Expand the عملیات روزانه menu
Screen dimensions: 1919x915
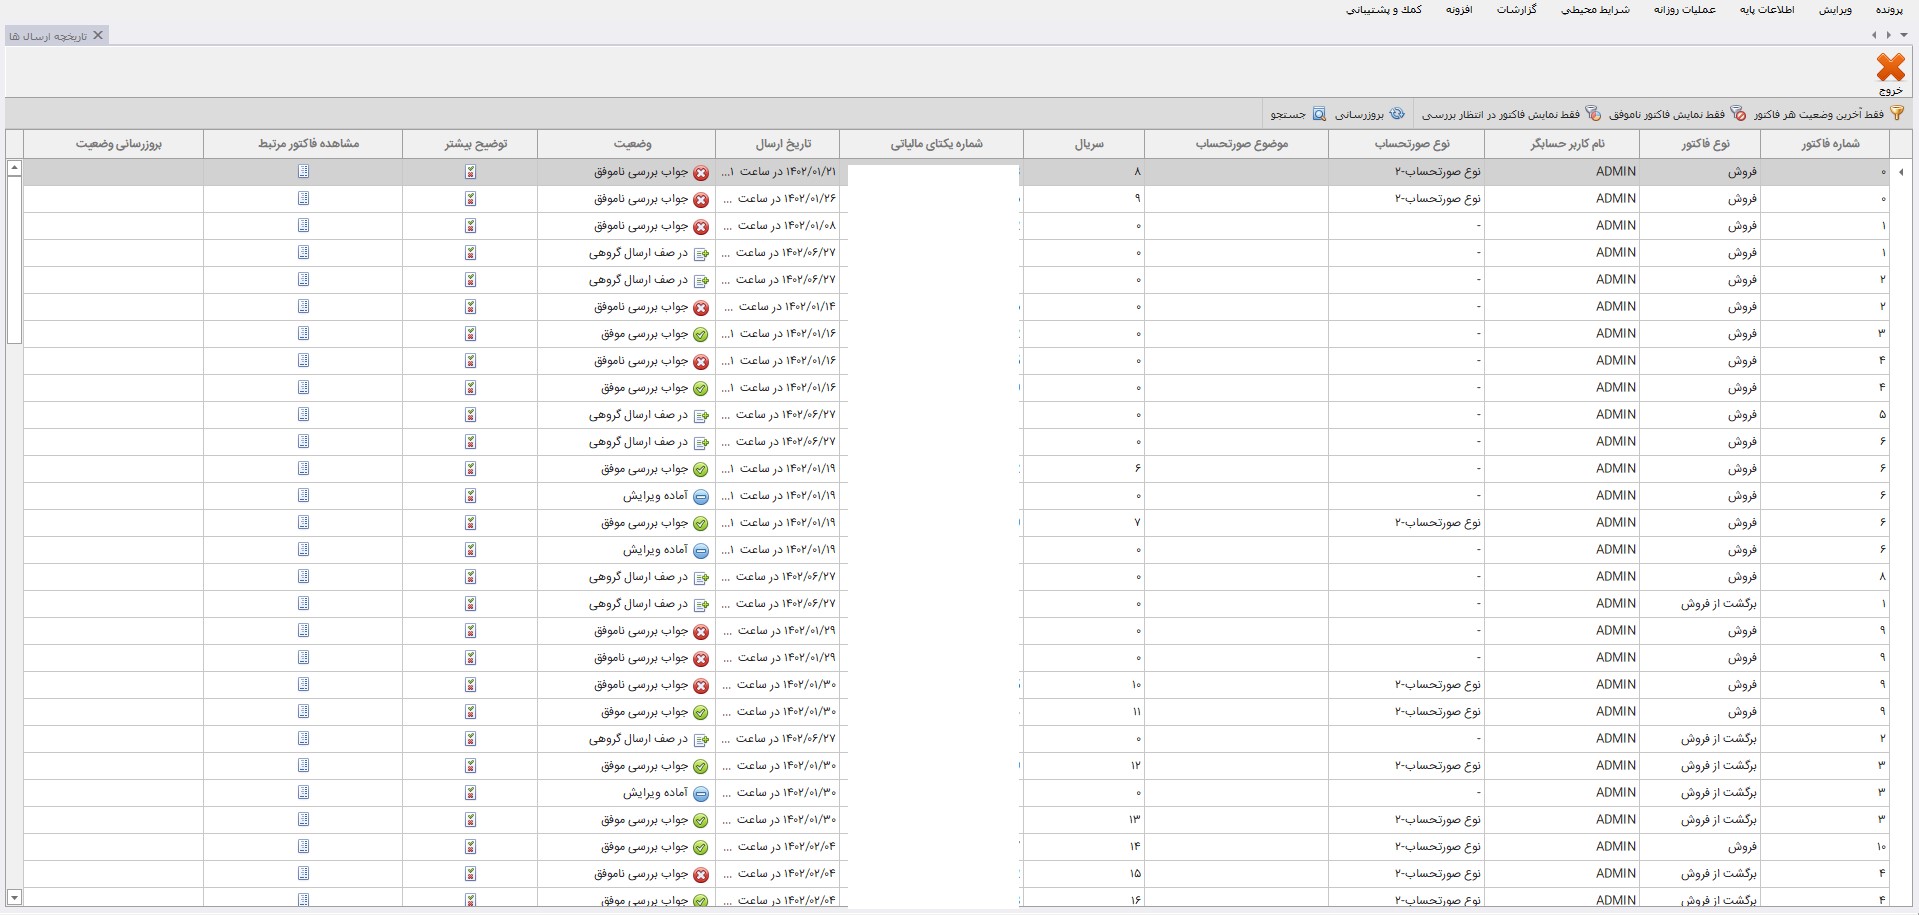click(1684, 10)
